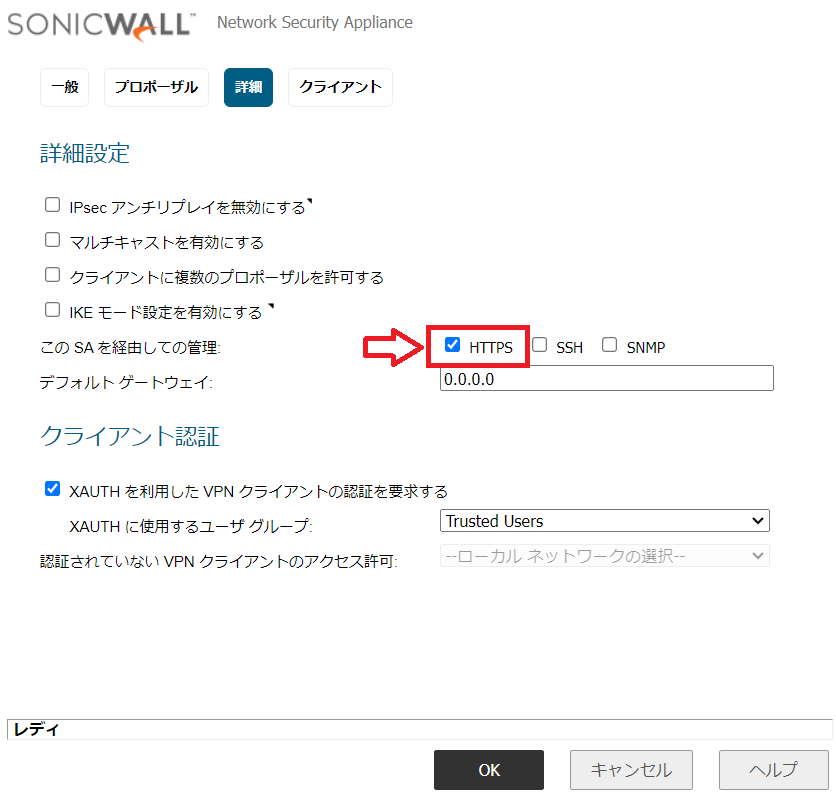Switch to the 一般 tab
The height and width of the screenshot is (798, 836).
(x=65, y=87)
